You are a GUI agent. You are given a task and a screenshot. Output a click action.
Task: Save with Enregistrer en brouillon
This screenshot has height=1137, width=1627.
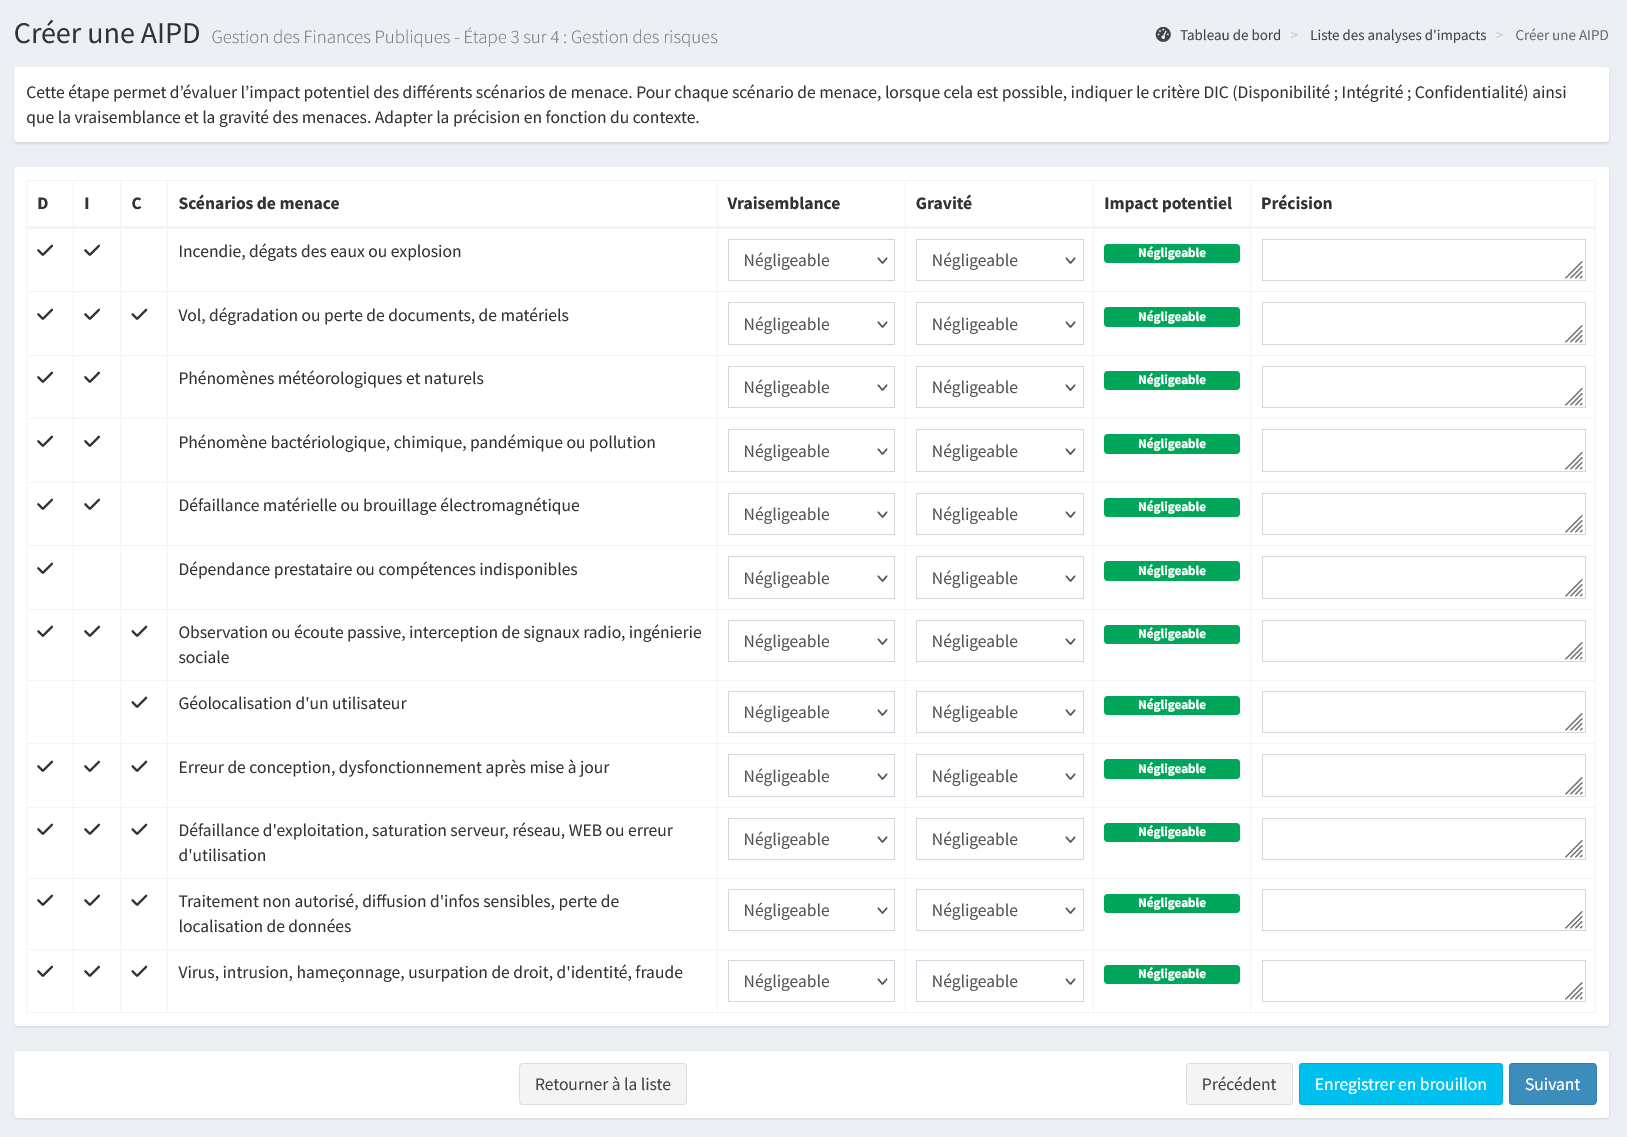[1400, 1084]
